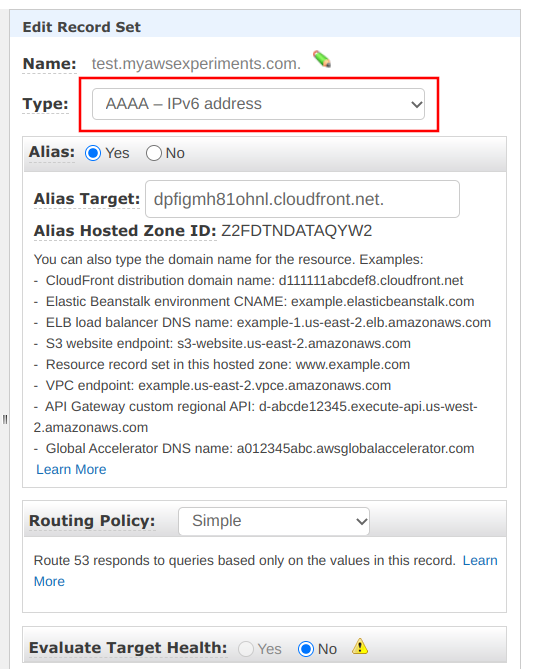Click the Alias Hosted Zone ID label
This screenshot has height=669, width=536.
click(125, 231)
